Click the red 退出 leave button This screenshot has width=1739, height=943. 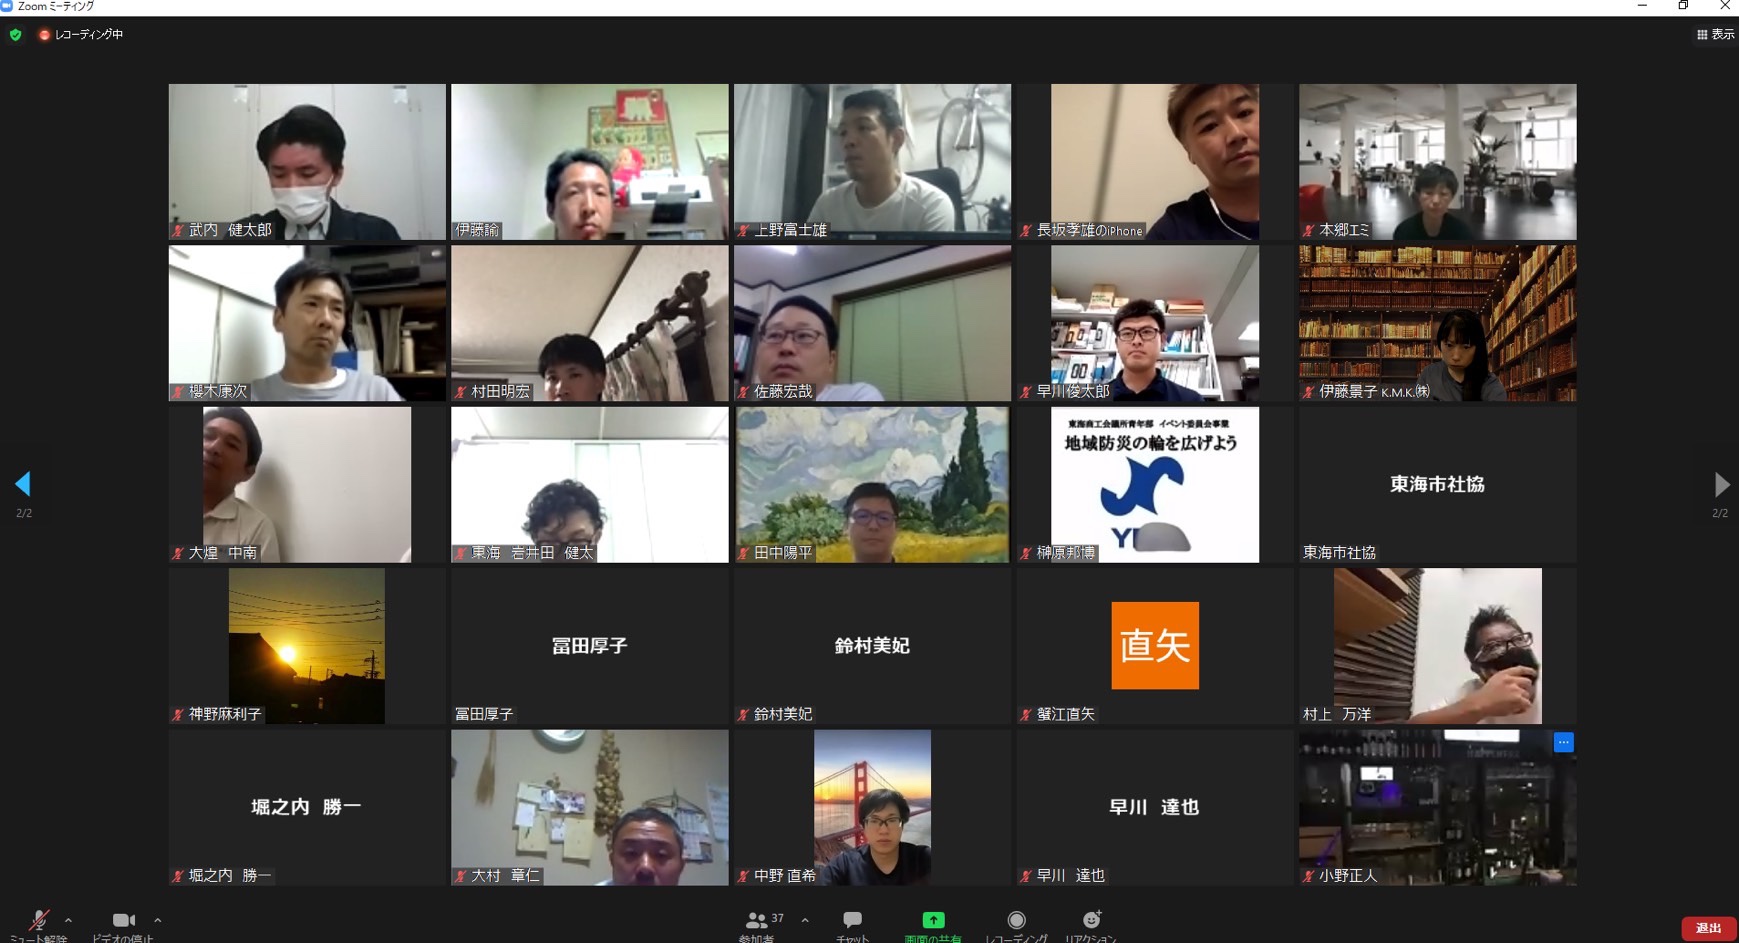coord(1708,928)
